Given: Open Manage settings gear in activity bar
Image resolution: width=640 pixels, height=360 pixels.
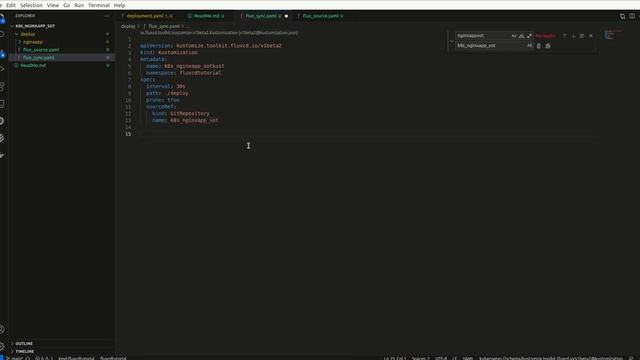Looking at the screenshot, I should point(2,346).
